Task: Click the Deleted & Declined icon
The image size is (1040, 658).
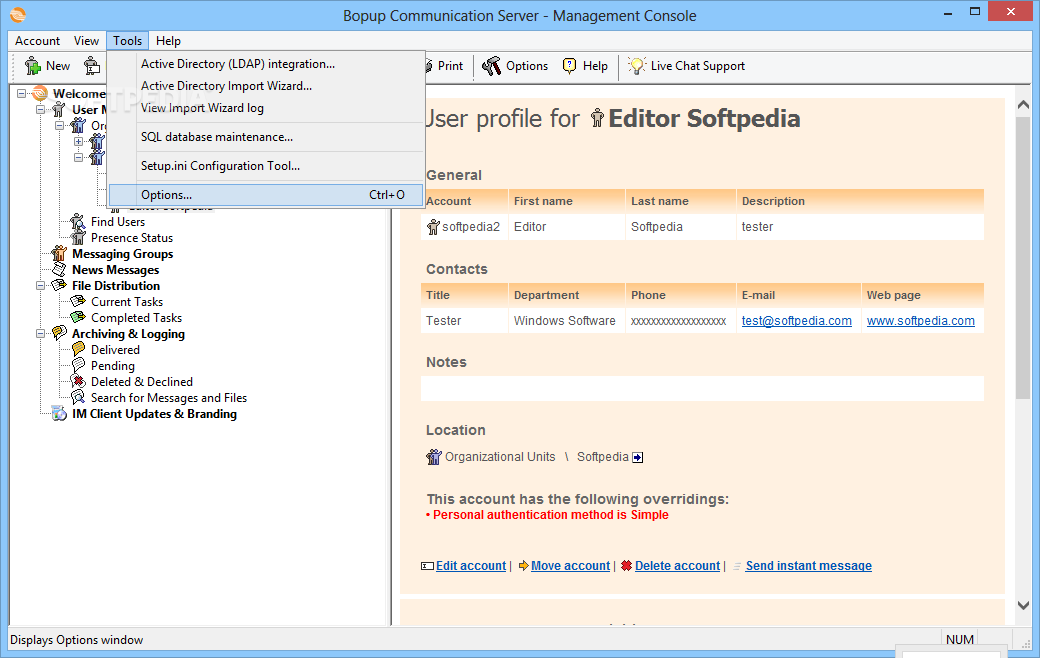Action: (78, 381)
